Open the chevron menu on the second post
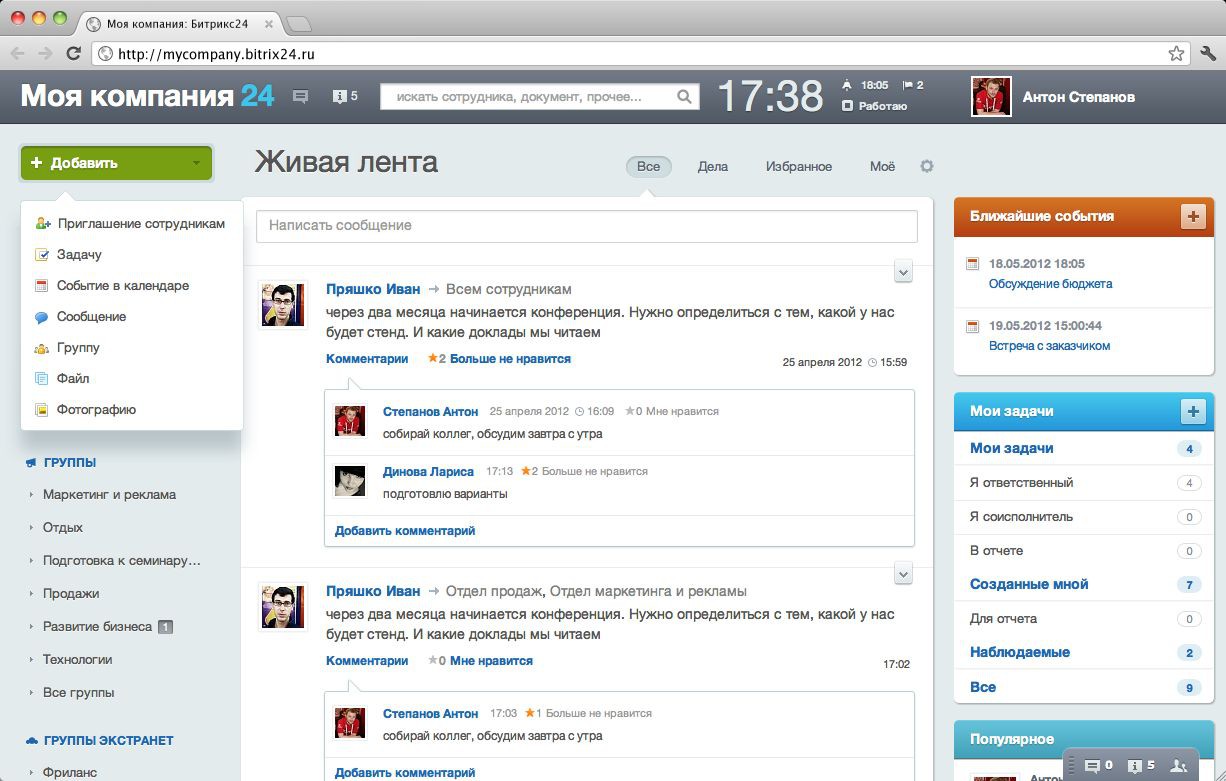Image resolution: width=1226 pixels, height=781 pixels. coord(902,572)
